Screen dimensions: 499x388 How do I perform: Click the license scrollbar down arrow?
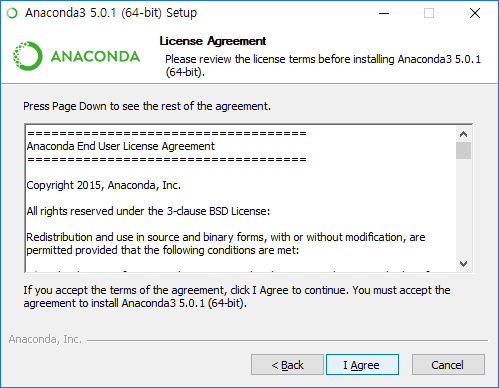pos(463,264)
